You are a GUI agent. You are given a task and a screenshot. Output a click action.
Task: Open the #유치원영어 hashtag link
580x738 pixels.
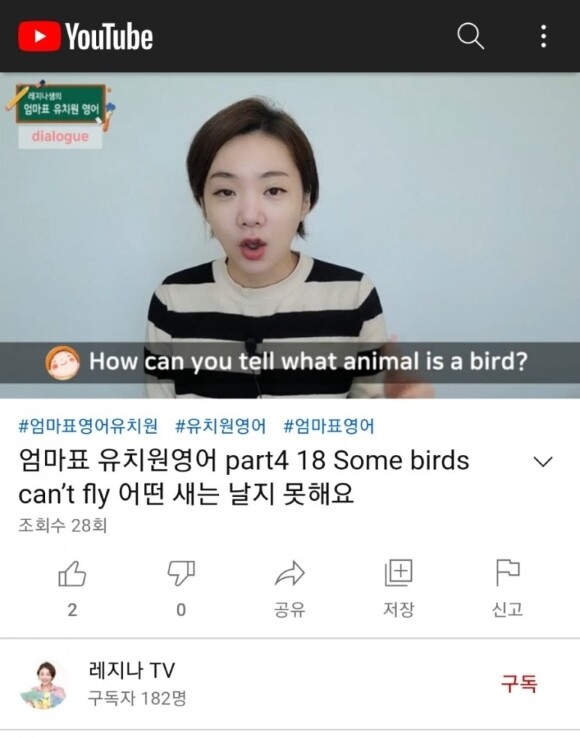(x=220, y=426)
